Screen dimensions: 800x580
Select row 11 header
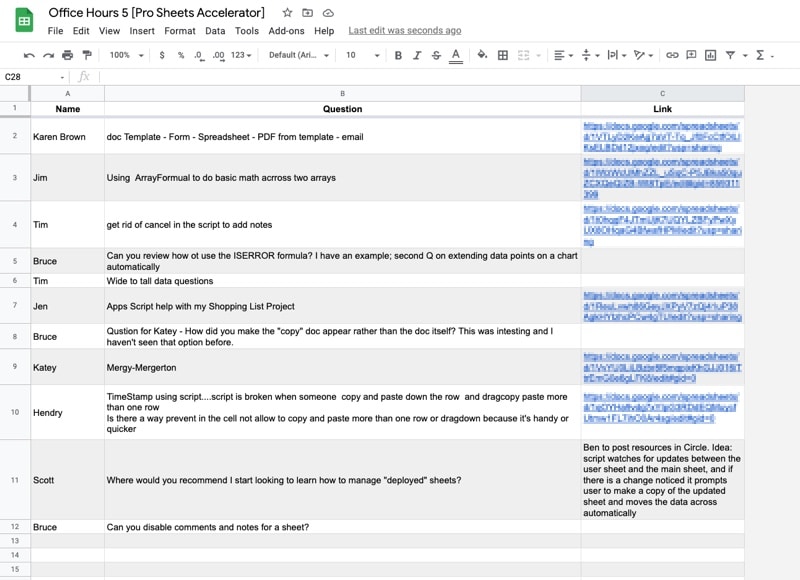15,480
